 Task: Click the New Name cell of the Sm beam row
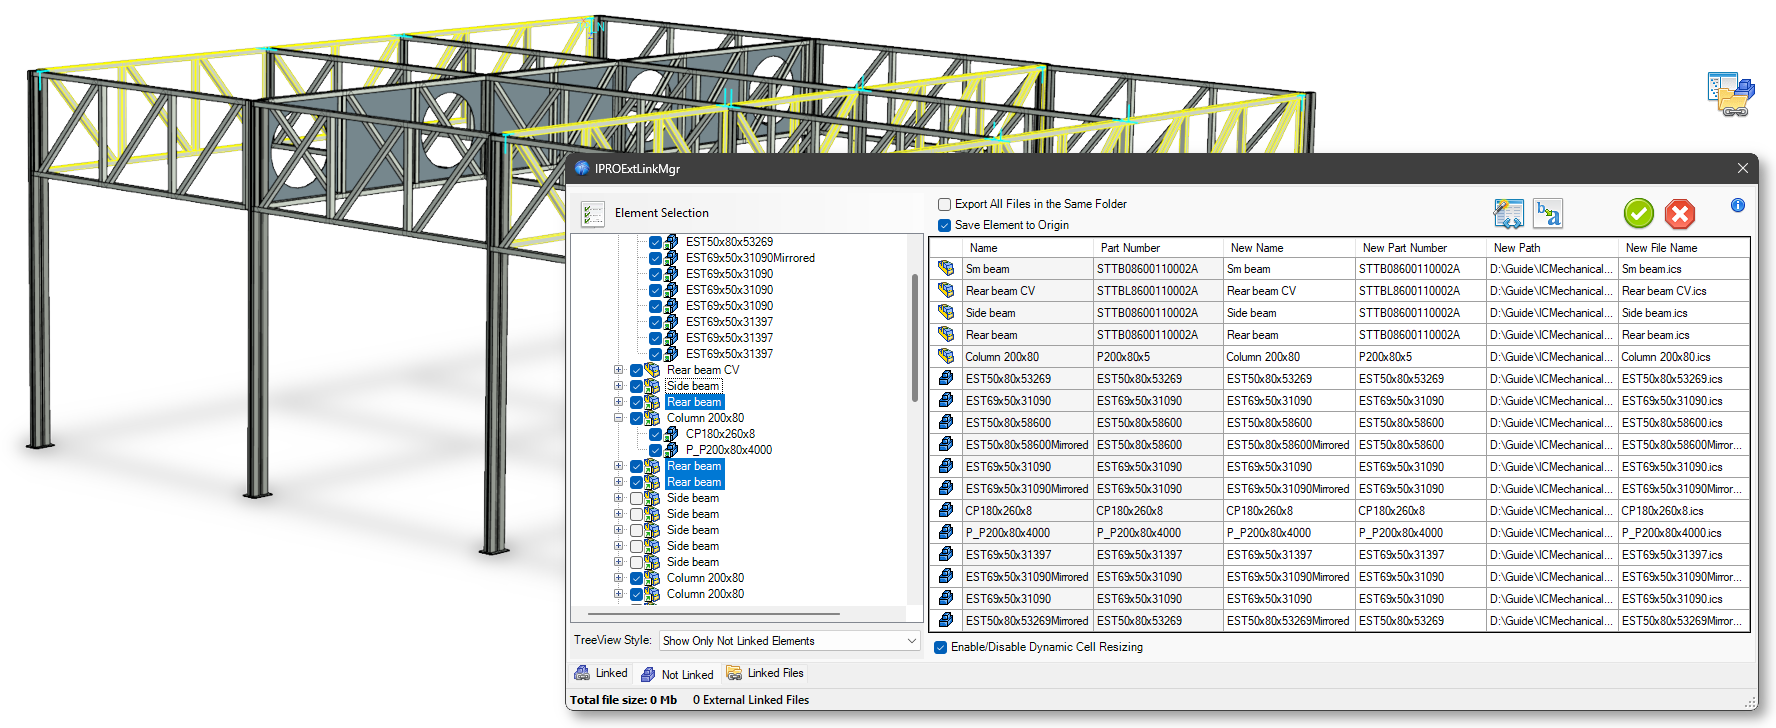click(1289, 269)
